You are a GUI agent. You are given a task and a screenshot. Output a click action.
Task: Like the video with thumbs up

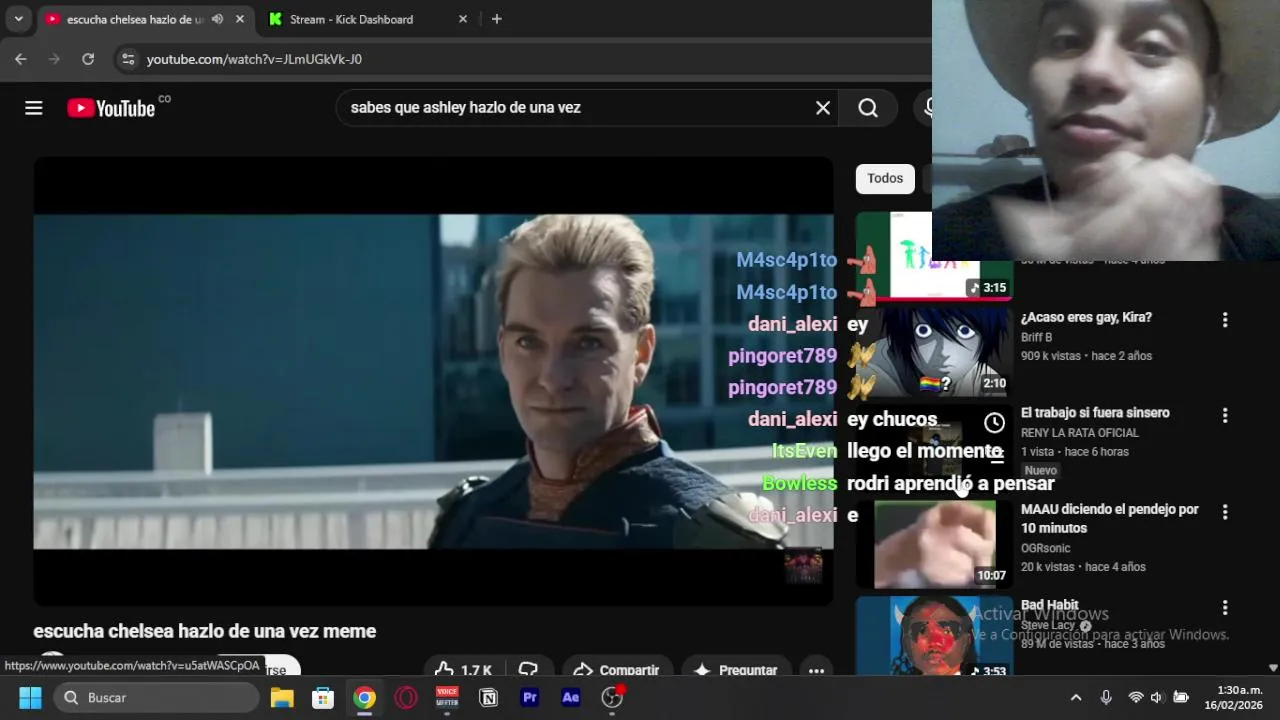click(464, 670)
